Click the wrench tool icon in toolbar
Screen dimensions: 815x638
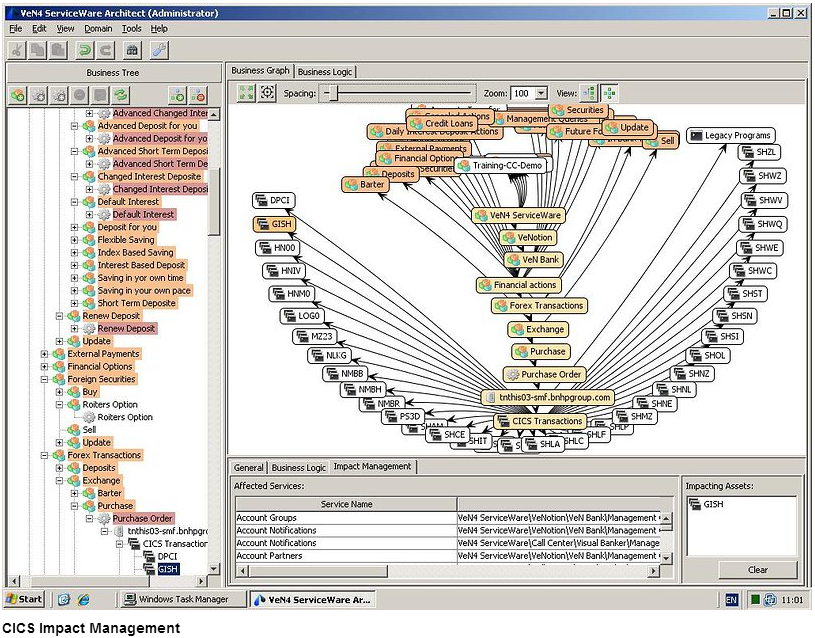(159, 50)
